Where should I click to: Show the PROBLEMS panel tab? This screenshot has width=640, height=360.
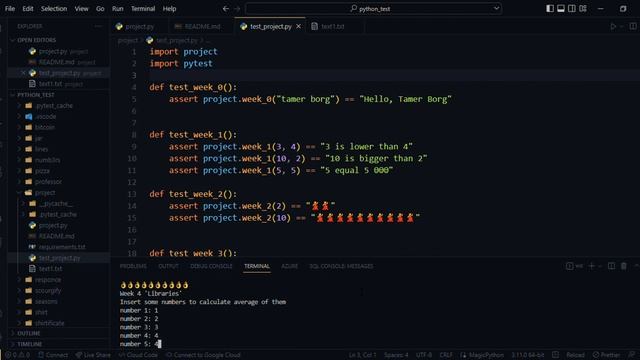click(133, 266)
